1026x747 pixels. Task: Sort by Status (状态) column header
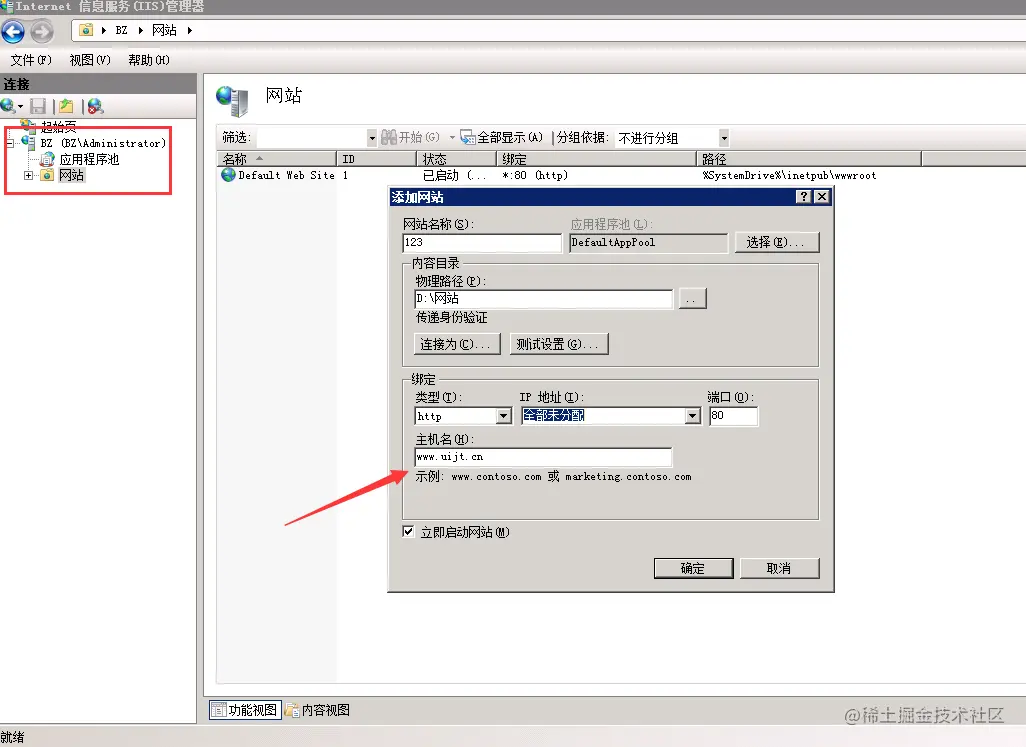[456, 159]
